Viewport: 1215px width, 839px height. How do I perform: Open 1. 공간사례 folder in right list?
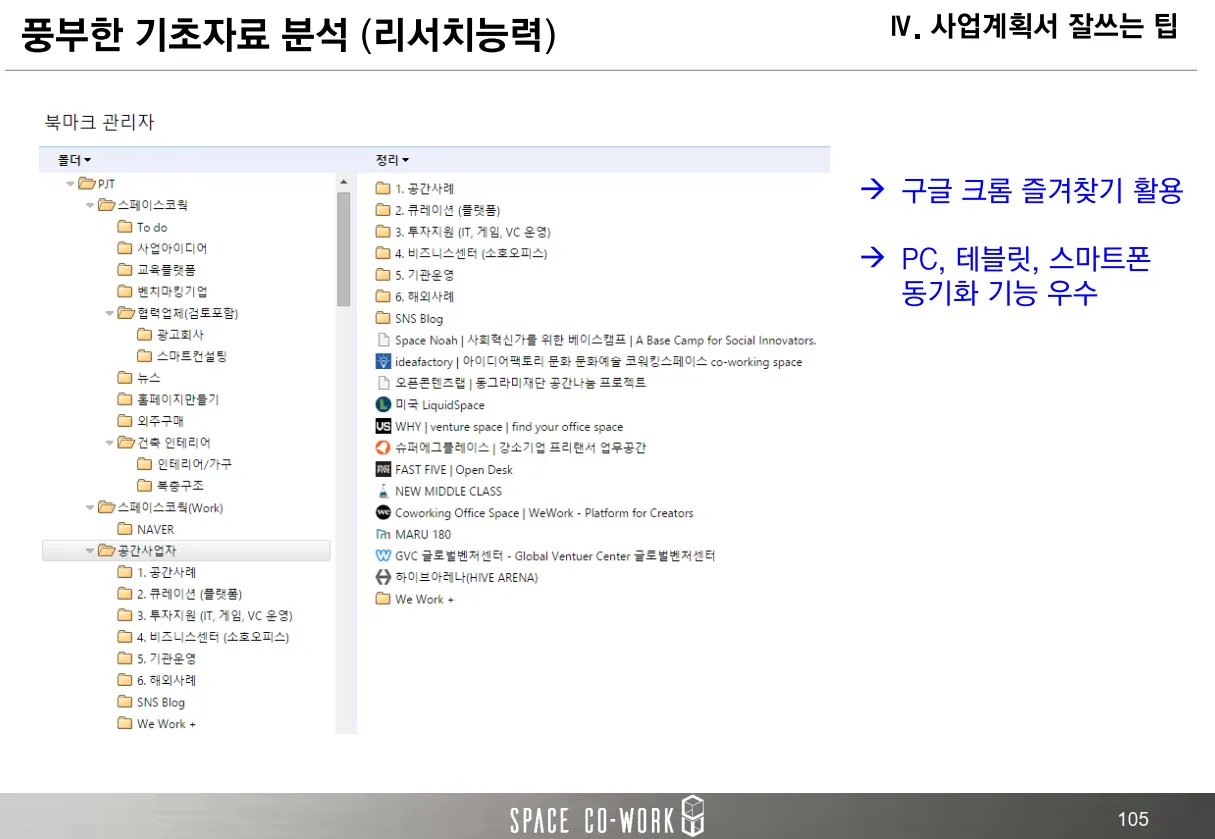(x=415, y=189)
